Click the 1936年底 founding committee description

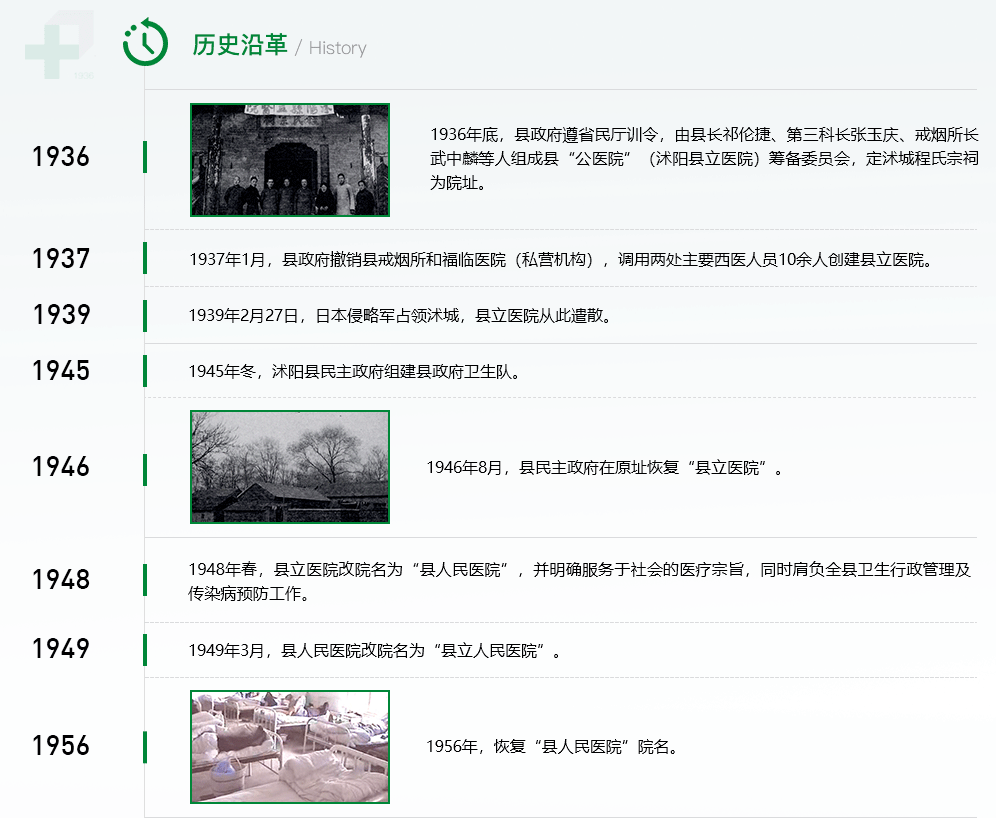click(703, 158)
